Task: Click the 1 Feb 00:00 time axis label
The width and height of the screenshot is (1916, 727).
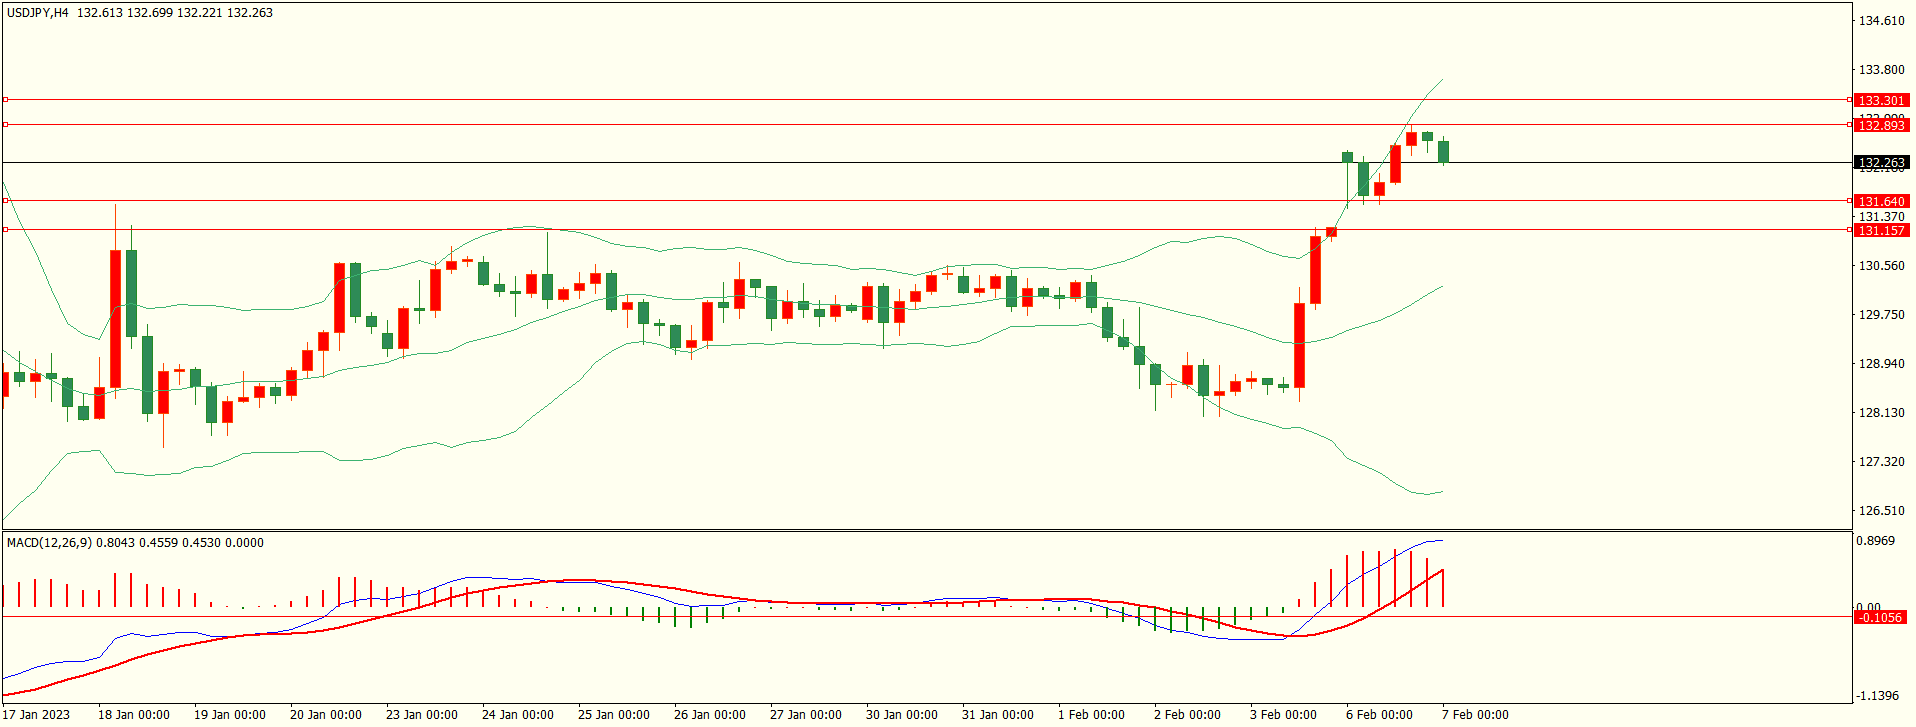Action: pos(1091,714)
